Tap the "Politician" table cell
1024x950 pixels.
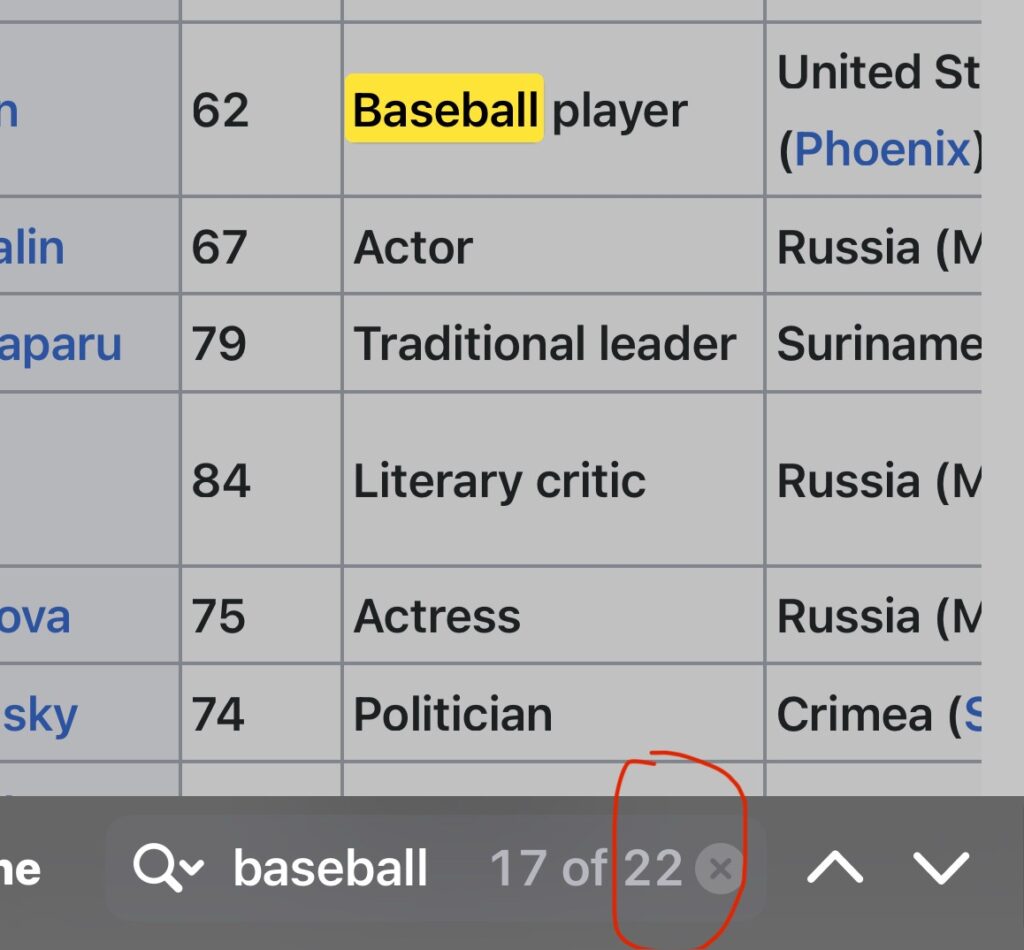pos(453,714)
